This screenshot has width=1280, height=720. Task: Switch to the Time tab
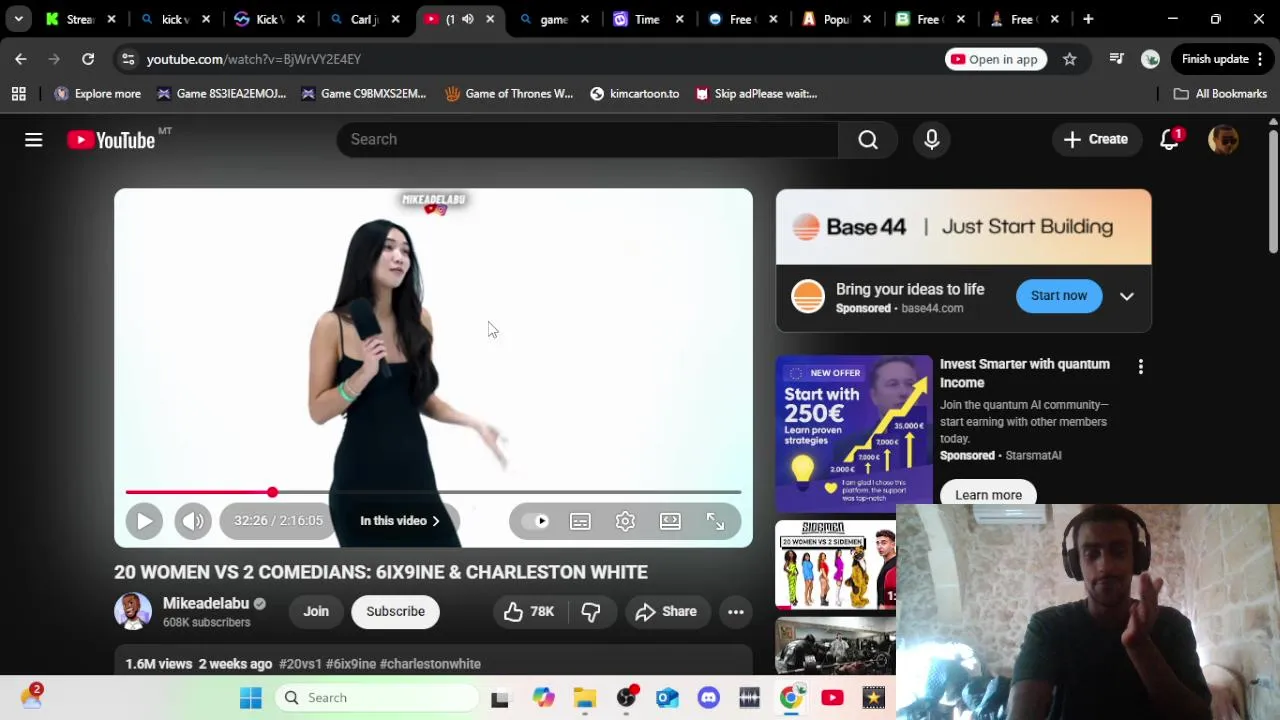point(647,19)
